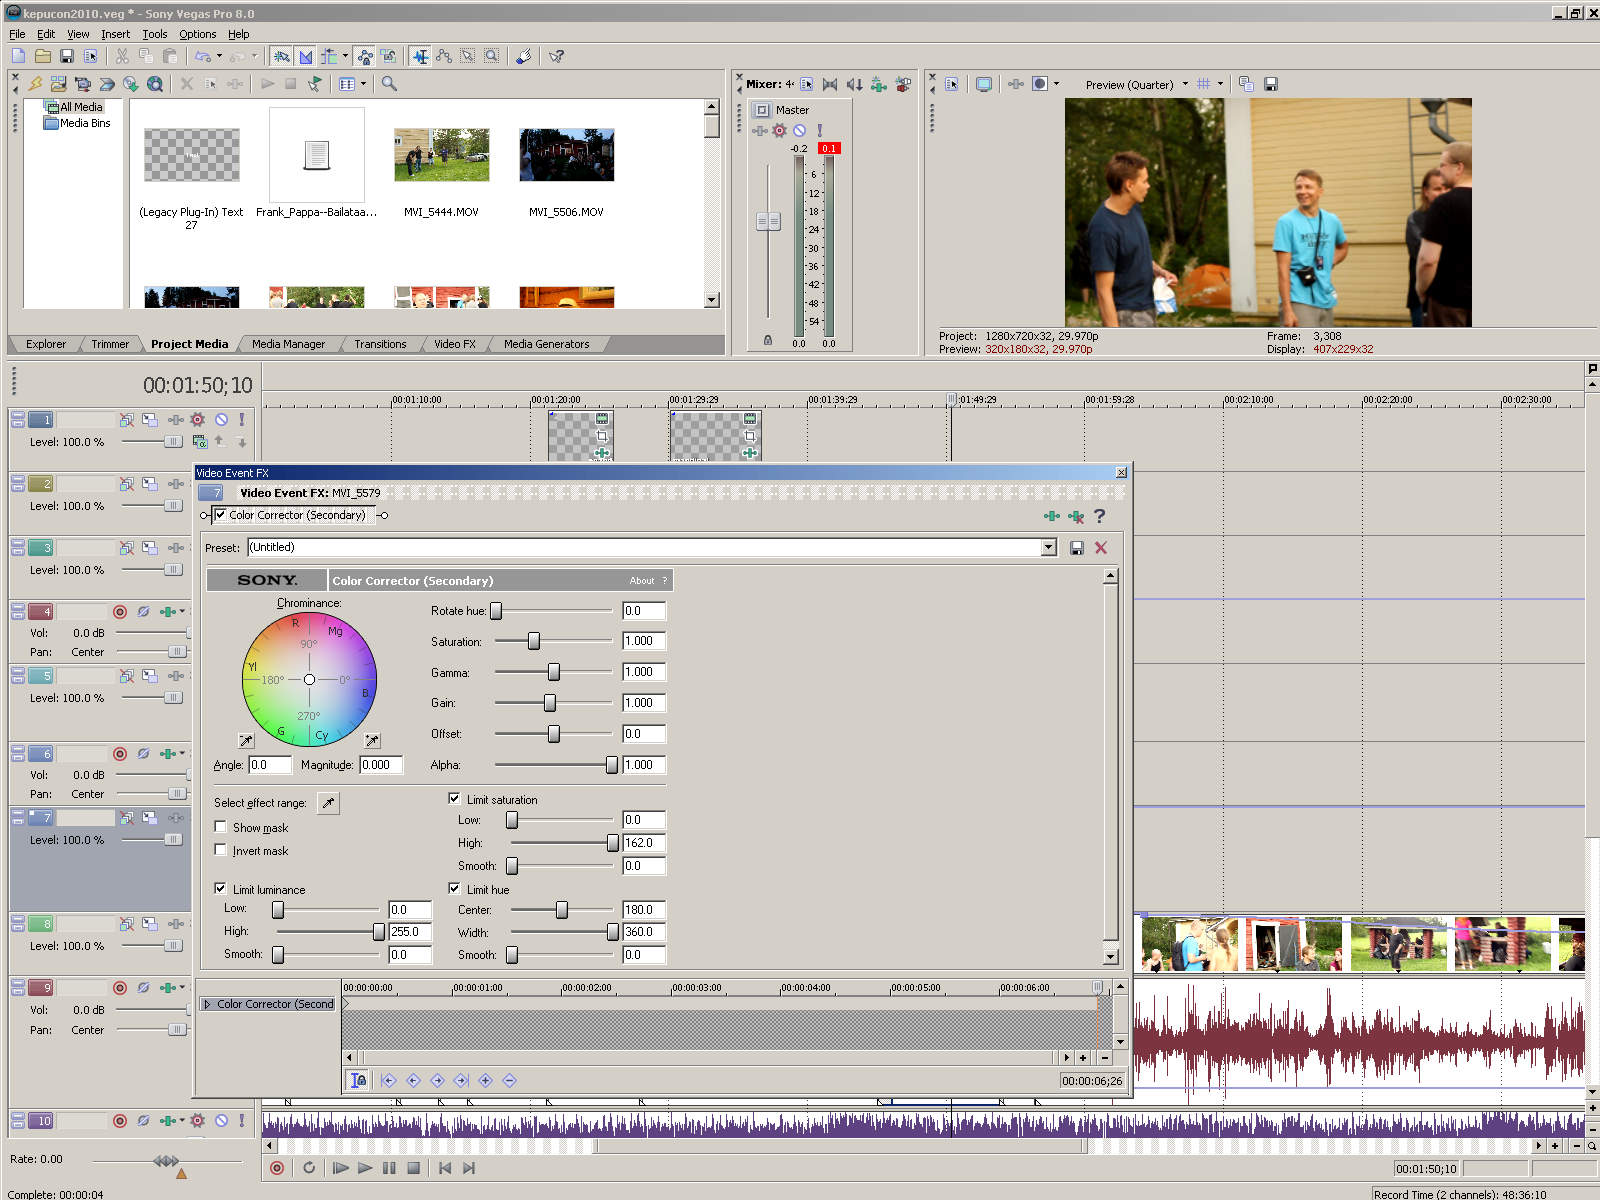
Task: Click the About link in Color Corrector
Action: coord(641,581)
